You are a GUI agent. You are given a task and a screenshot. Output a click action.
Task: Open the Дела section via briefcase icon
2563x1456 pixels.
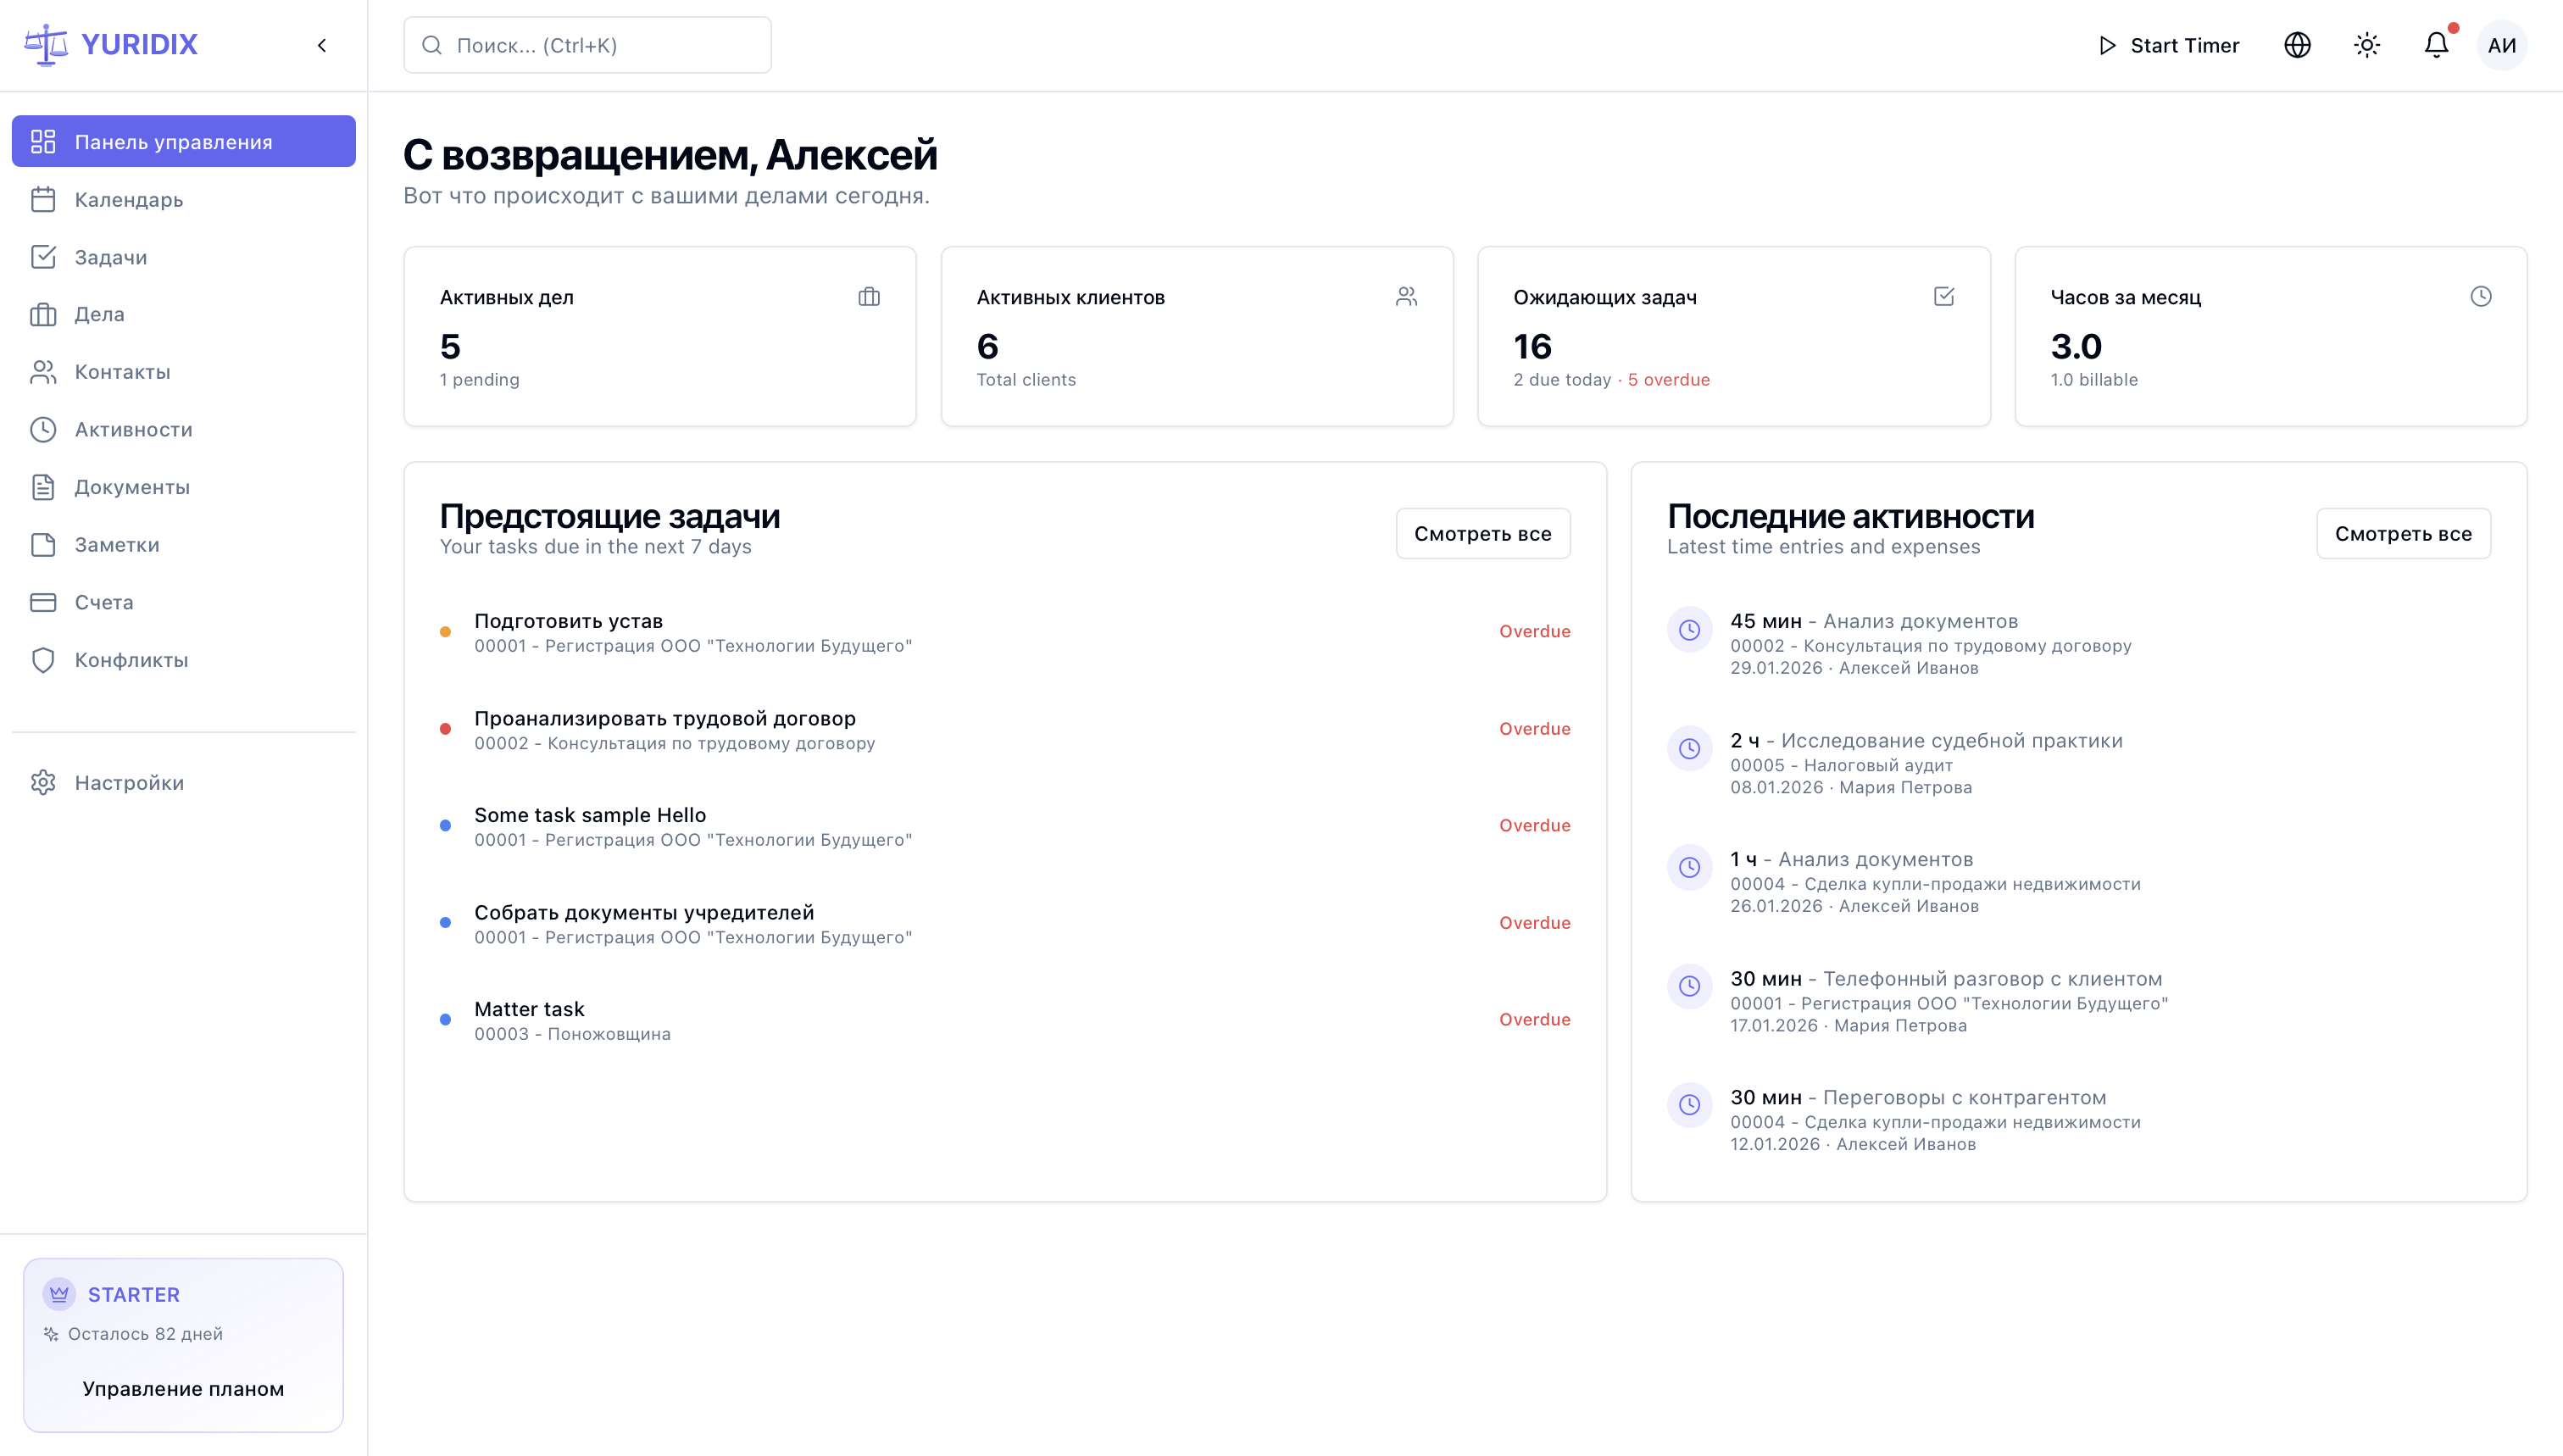point(43,314)
